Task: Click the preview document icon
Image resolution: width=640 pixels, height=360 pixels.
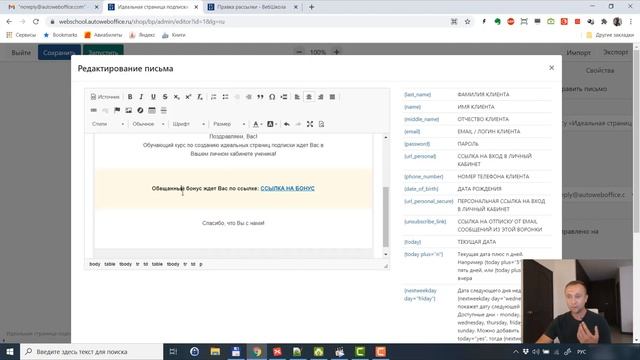Action: (x=322, y=124)
